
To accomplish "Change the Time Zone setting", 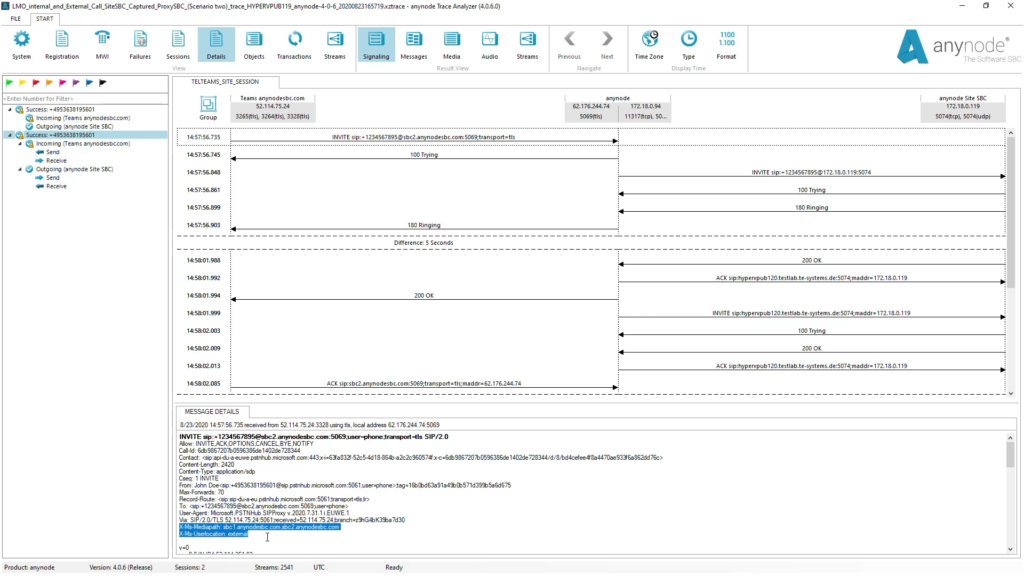I will click(649, 45).
